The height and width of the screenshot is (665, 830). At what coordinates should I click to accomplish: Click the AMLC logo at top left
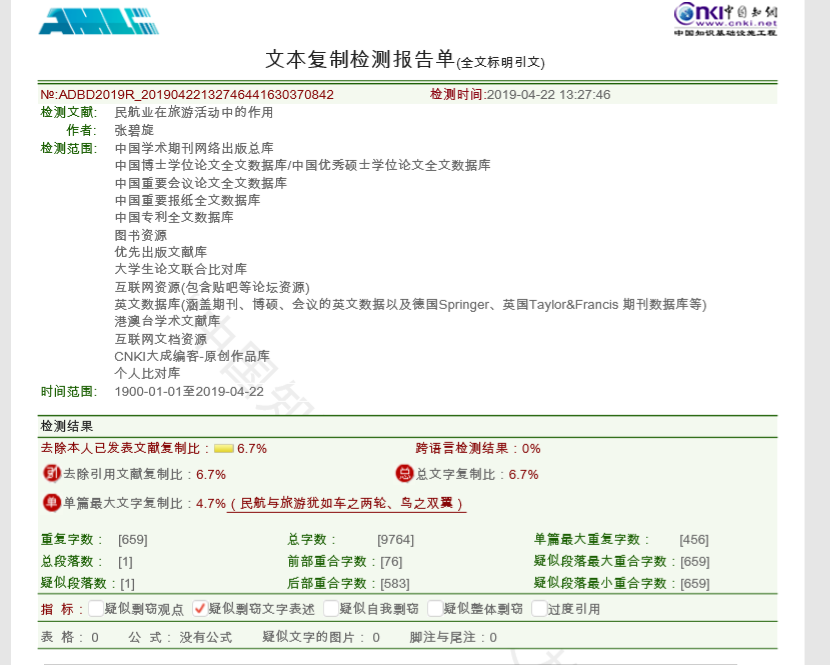[x=98, y=21]
